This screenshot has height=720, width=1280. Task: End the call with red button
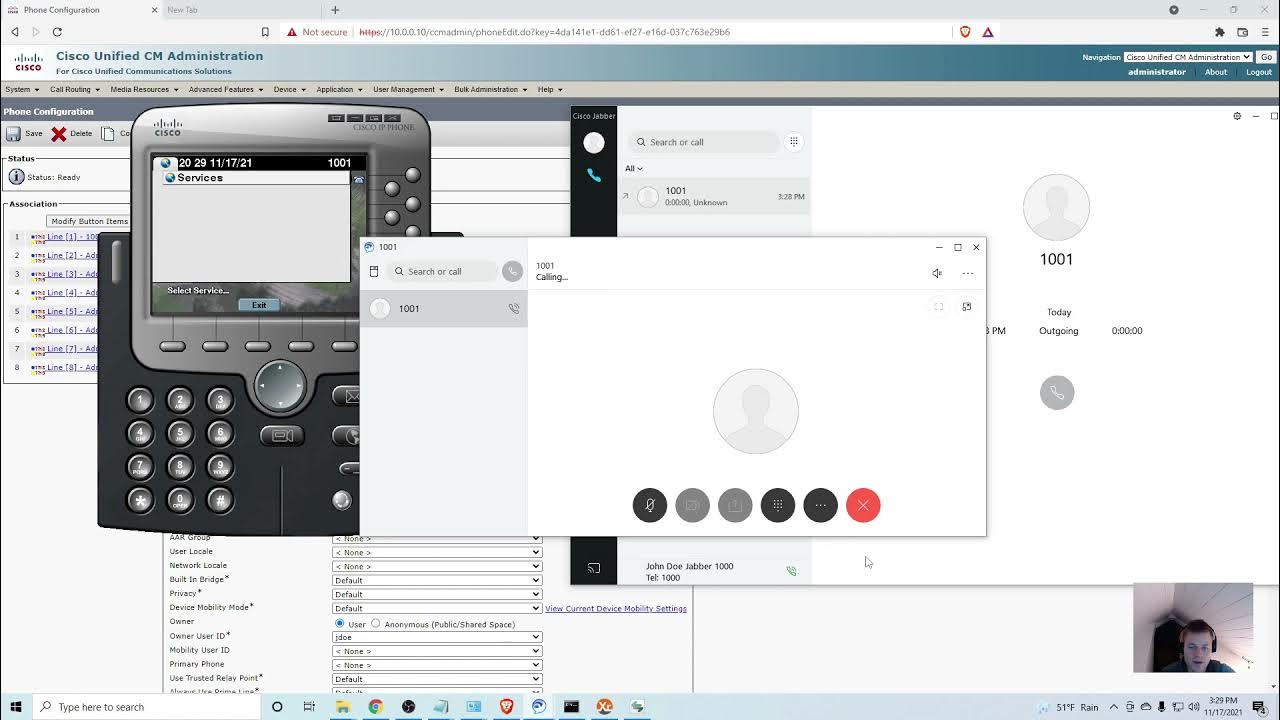[863, 505]
